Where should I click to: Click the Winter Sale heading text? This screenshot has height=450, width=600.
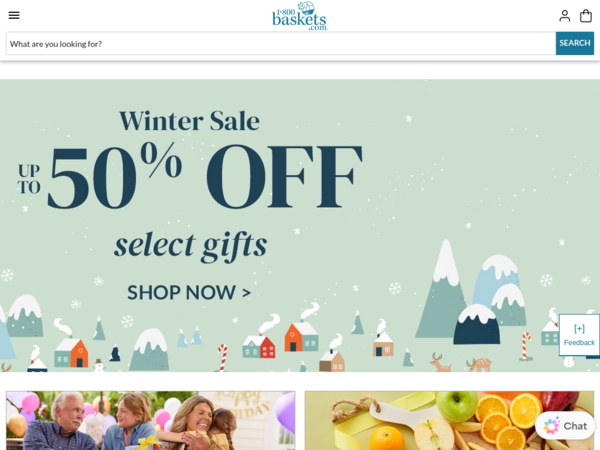pyautogui.click(x=189, y=121)
